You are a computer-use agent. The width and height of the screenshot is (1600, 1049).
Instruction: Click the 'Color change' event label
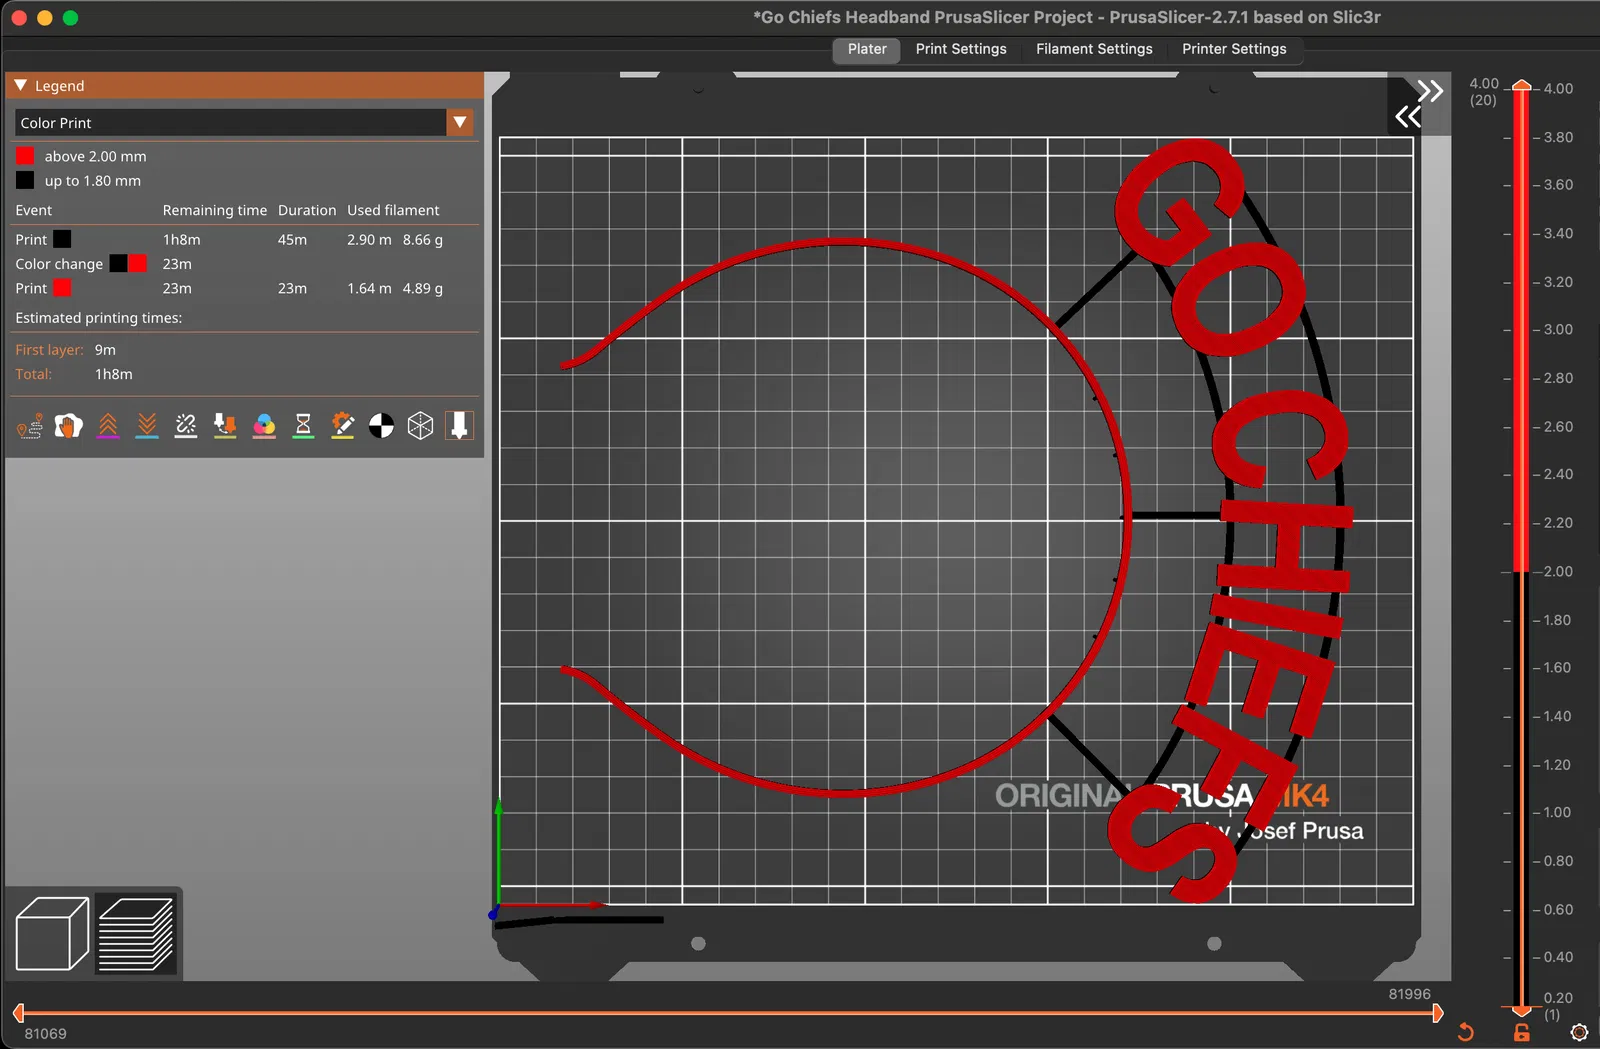point(59,264)
